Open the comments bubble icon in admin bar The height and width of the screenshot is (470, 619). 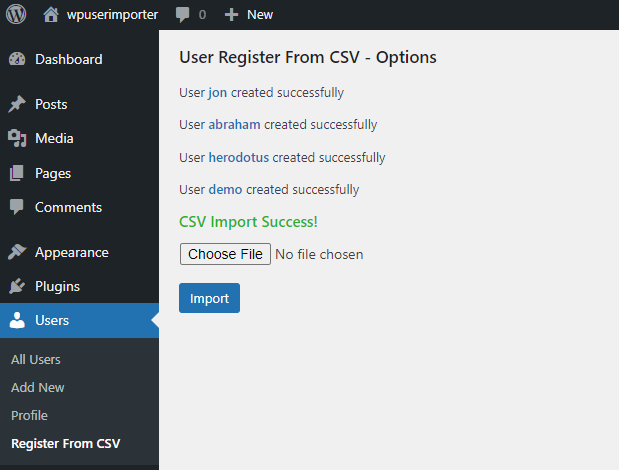coord(183,14)
